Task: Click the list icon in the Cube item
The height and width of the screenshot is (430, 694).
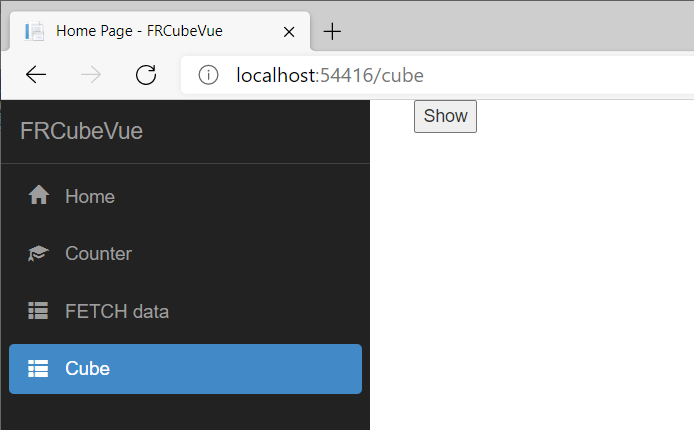Action: [x=38, y=368]
